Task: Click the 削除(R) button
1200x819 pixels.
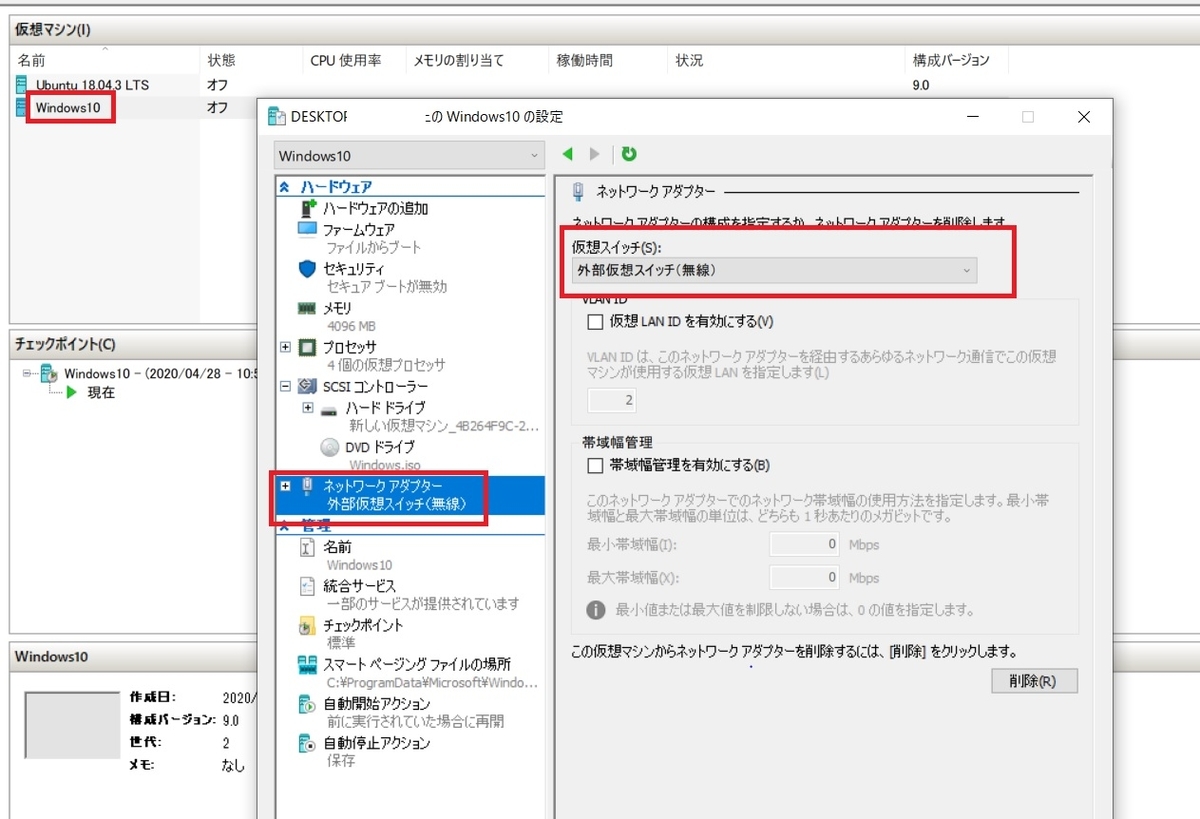Action: point(1034,681)
